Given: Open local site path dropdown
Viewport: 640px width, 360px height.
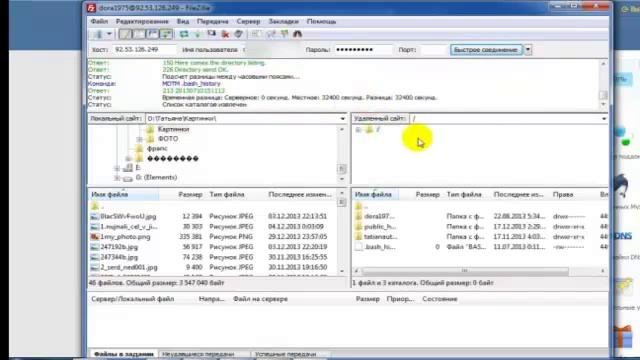Looking at the screenshot, I should (x=342, y=119).
